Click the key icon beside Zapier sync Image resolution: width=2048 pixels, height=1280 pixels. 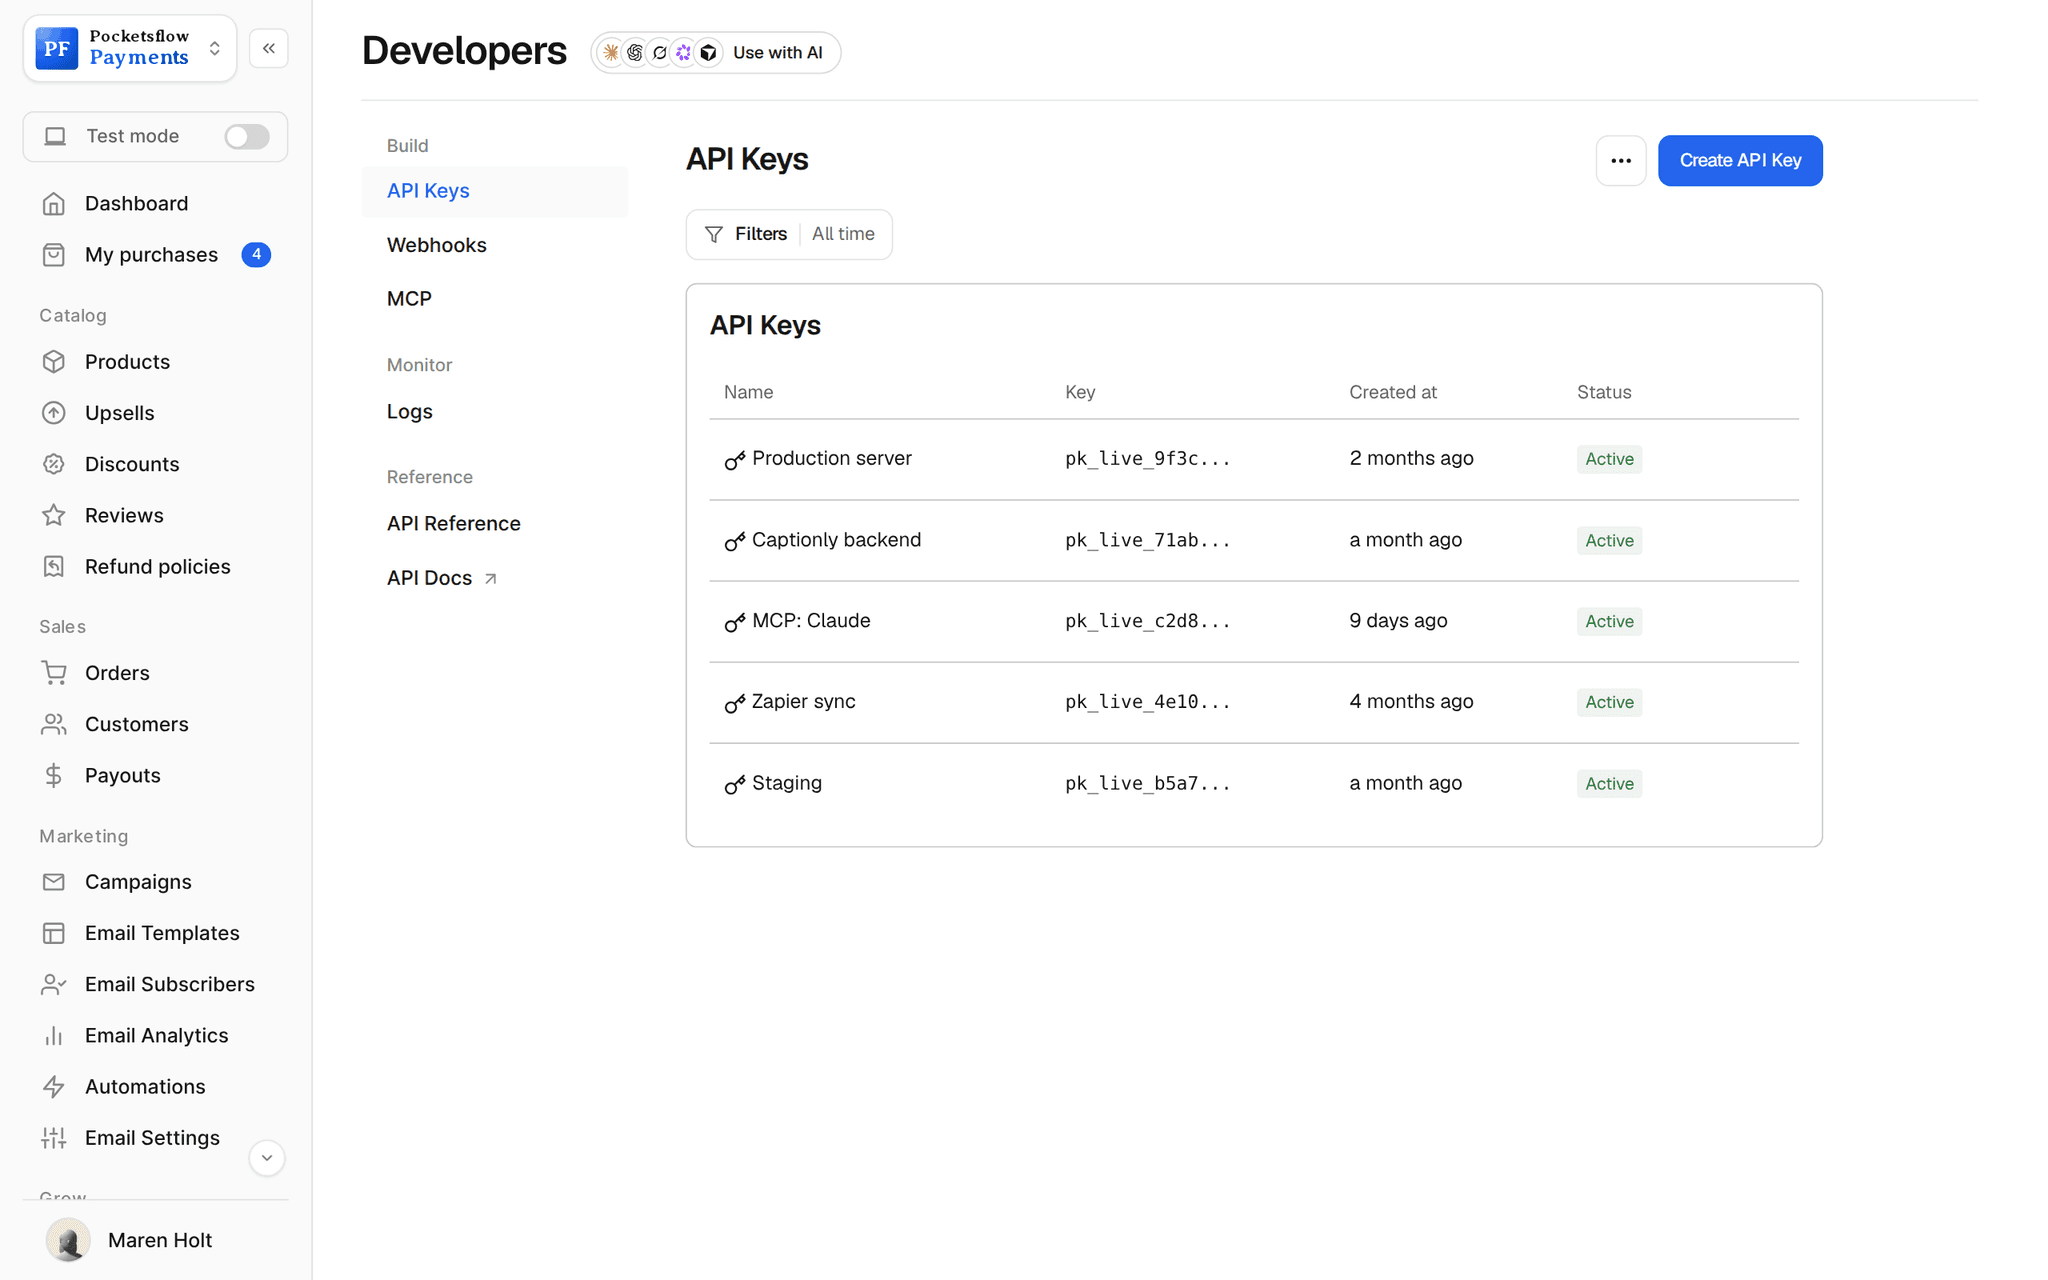735,703
